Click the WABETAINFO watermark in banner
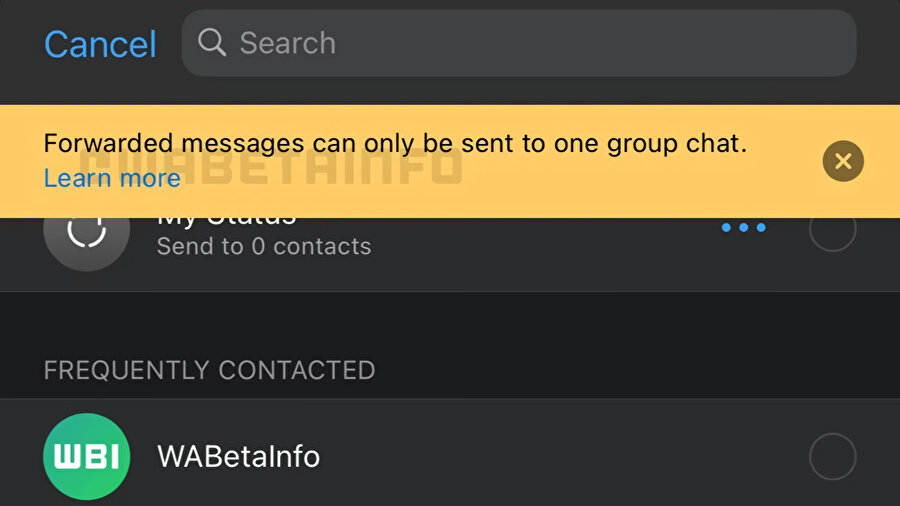Screen dimensions: 900x506 [270, 167]
